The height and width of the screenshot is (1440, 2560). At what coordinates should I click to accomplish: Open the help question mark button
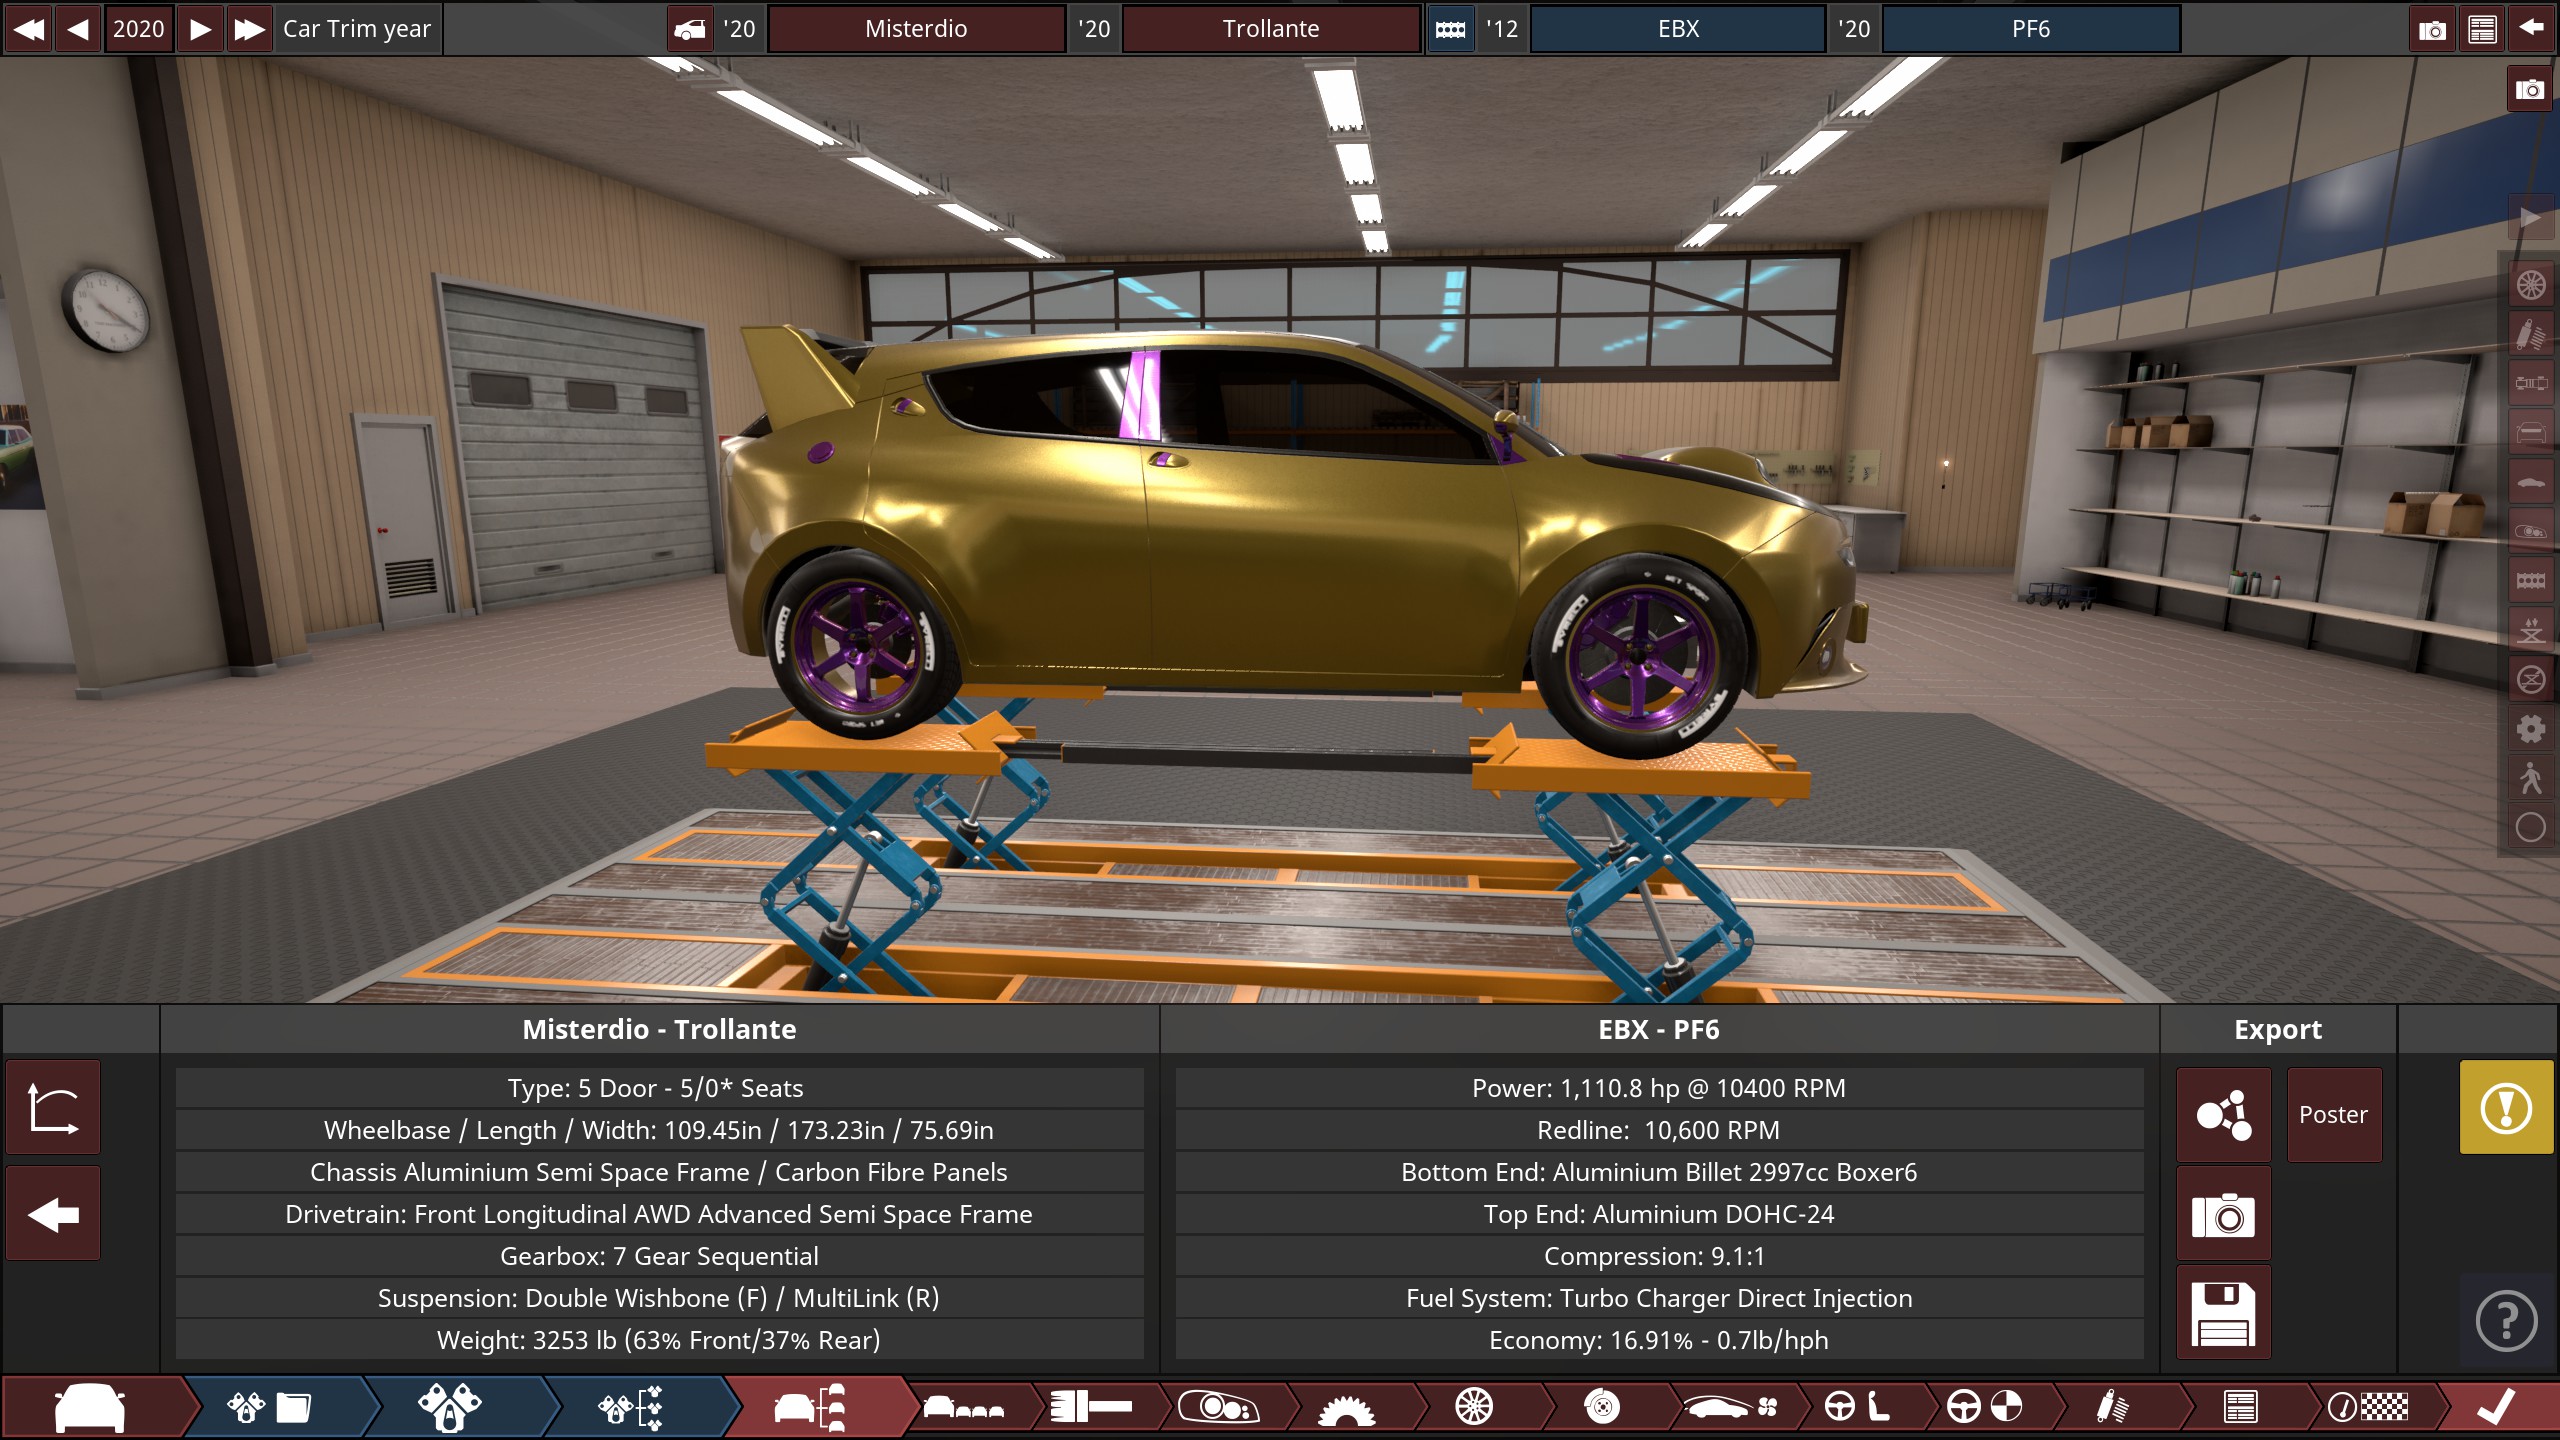[2506, 1321]
